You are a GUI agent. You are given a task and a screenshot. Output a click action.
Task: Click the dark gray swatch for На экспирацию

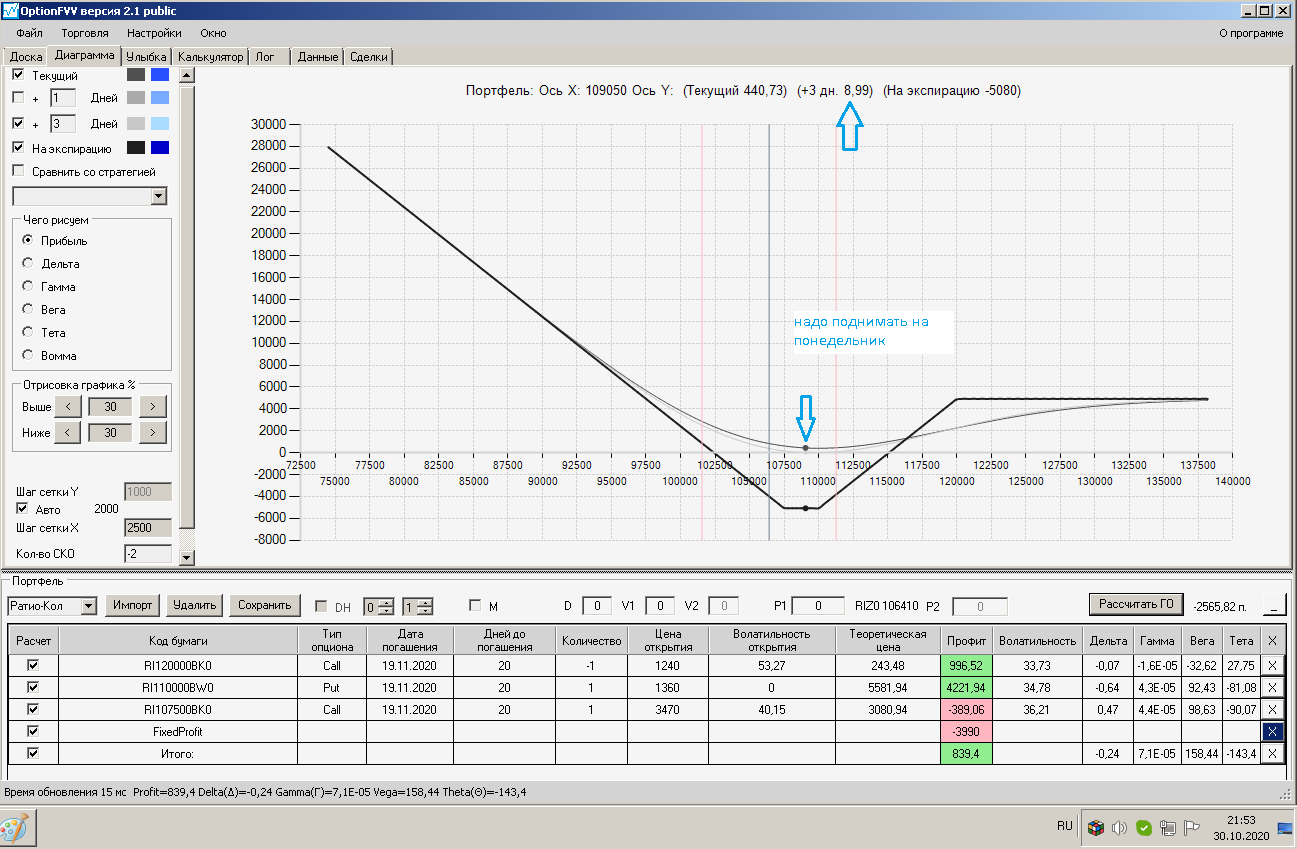[x=136, y=148]
